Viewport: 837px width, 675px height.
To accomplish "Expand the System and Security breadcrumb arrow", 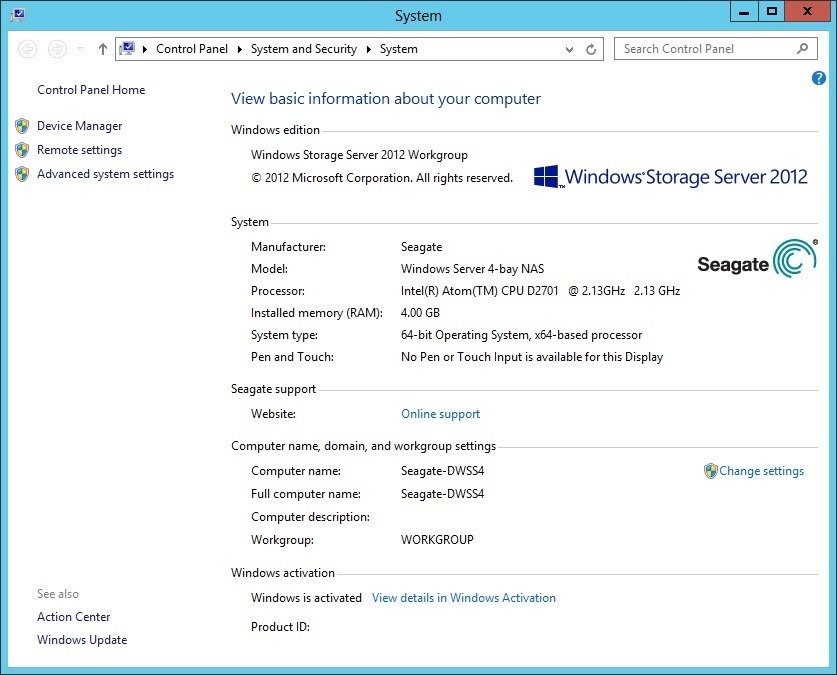I will coord(368,49).
